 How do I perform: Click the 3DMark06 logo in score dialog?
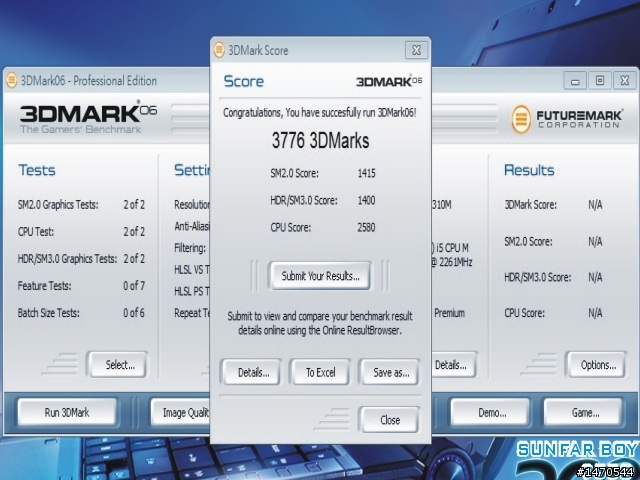389,81
